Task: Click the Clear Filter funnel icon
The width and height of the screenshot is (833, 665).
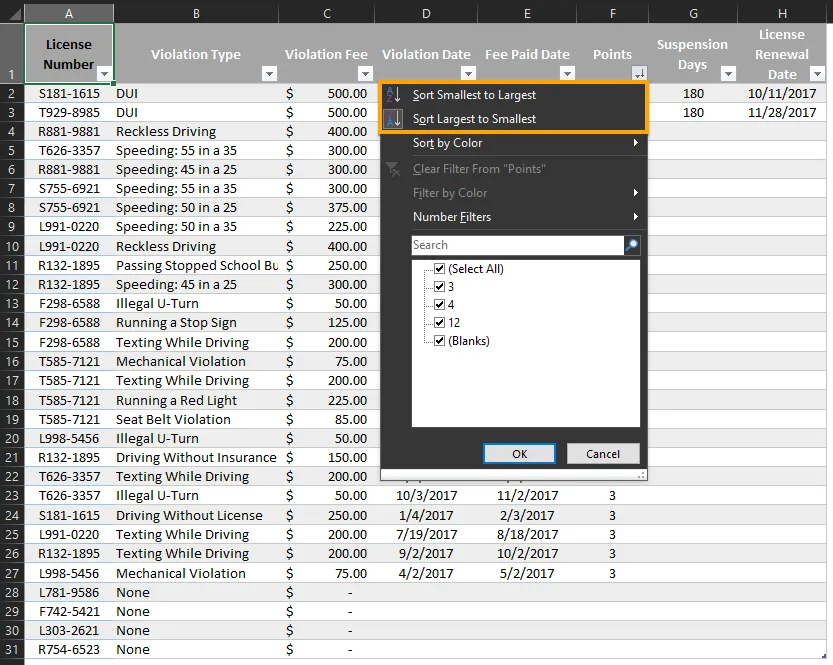Action: (393, 169)
